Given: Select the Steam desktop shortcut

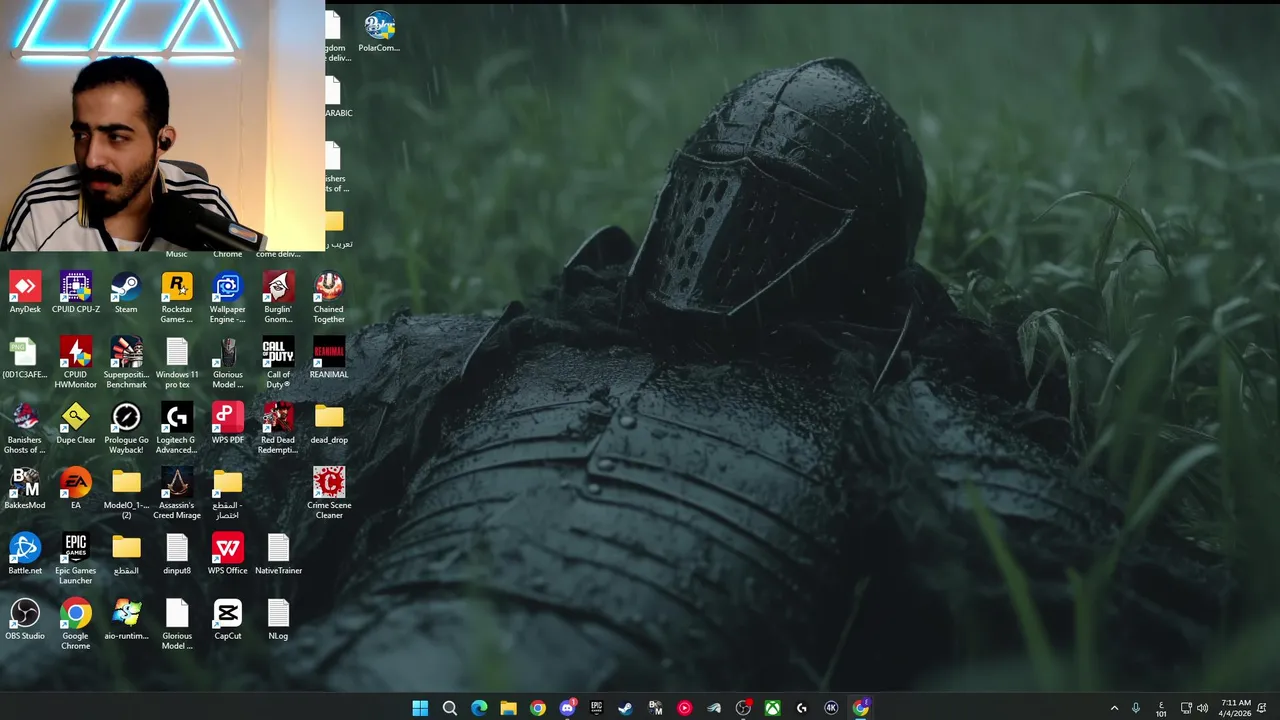Looking at the screenshot, I should [126, 293].
